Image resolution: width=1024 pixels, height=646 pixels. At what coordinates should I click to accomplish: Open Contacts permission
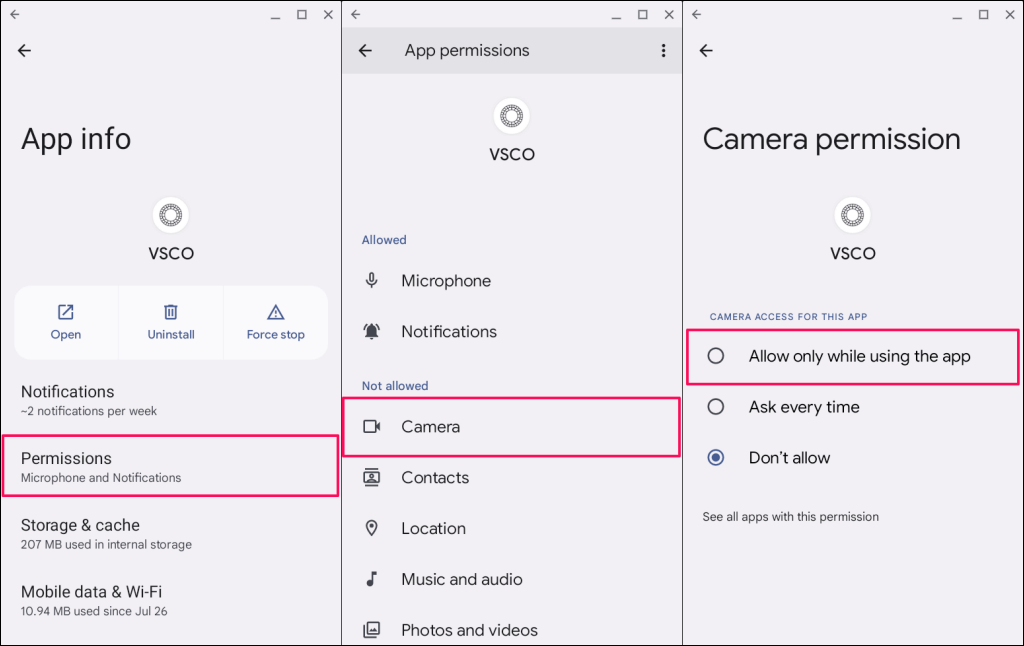511,477
